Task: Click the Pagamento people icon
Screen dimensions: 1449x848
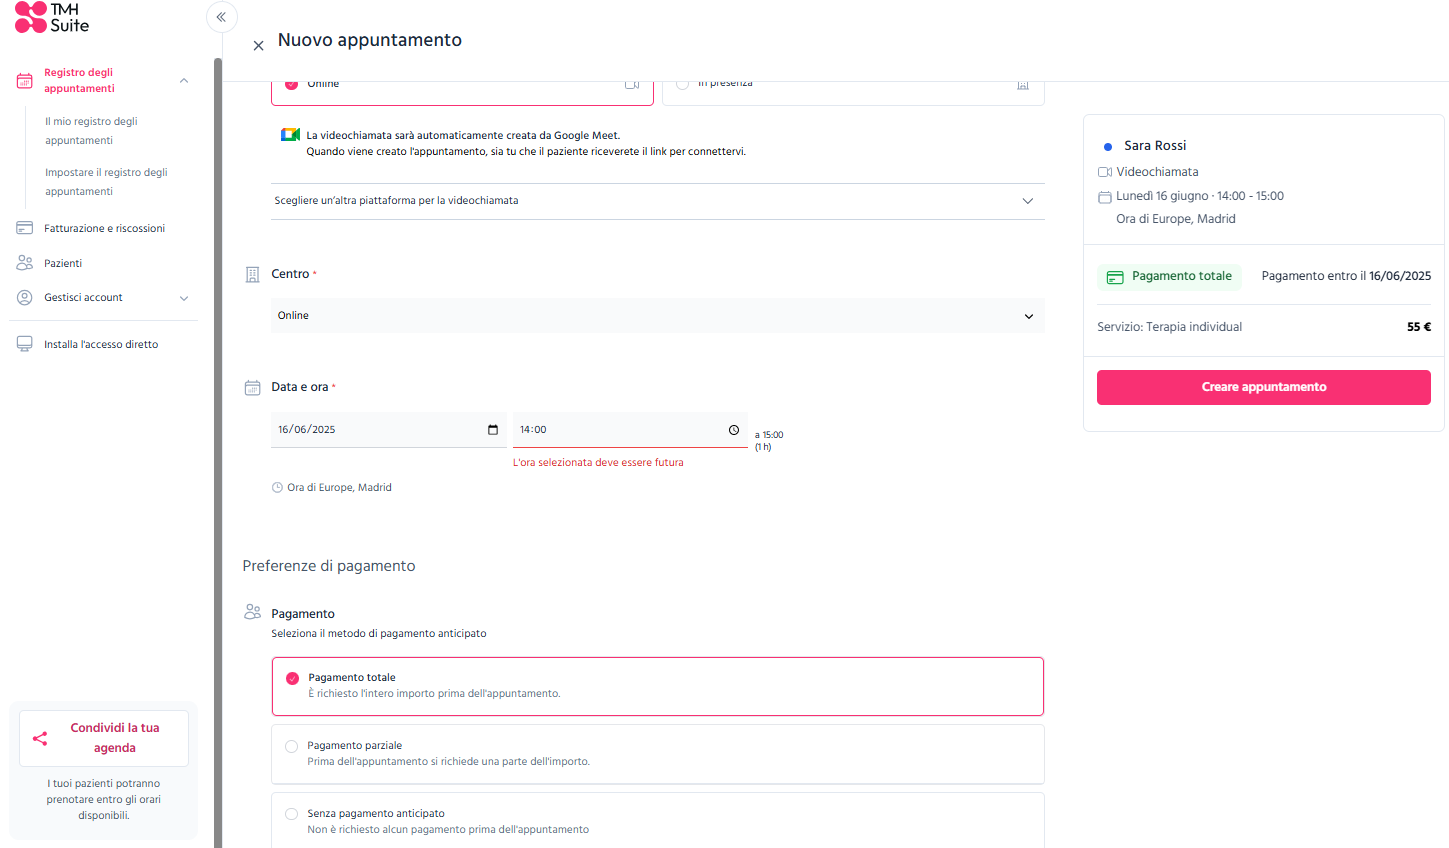Action: 253,611
